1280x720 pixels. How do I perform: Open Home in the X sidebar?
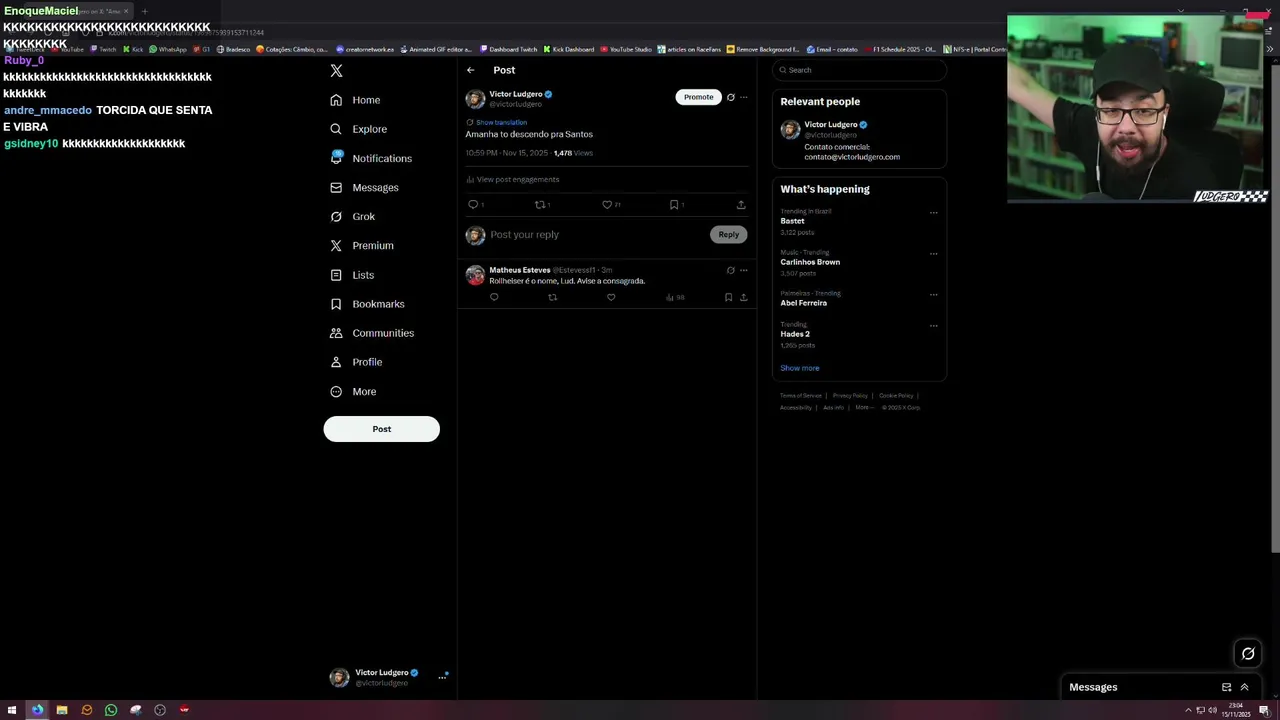[x=355, y=100]
